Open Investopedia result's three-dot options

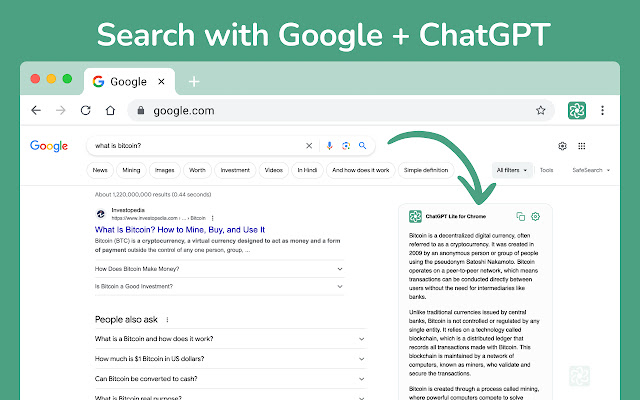(x=213, y=218)
